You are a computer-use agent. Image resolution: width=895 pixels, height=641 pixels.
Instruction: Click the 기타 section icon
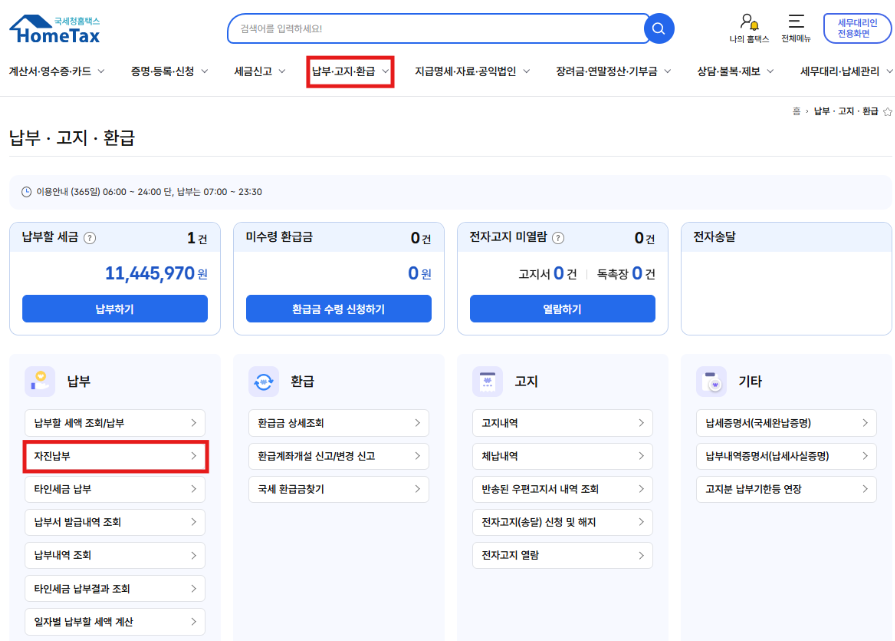pos(711,381)
